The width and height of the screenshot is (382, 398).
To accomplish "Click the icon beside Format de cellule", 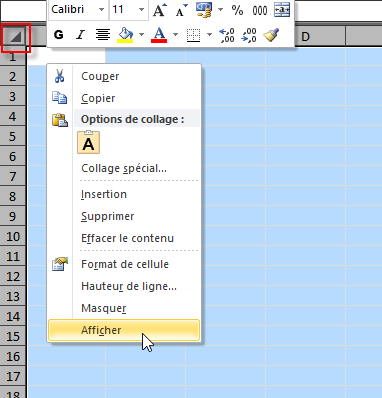I will (60, 264).
